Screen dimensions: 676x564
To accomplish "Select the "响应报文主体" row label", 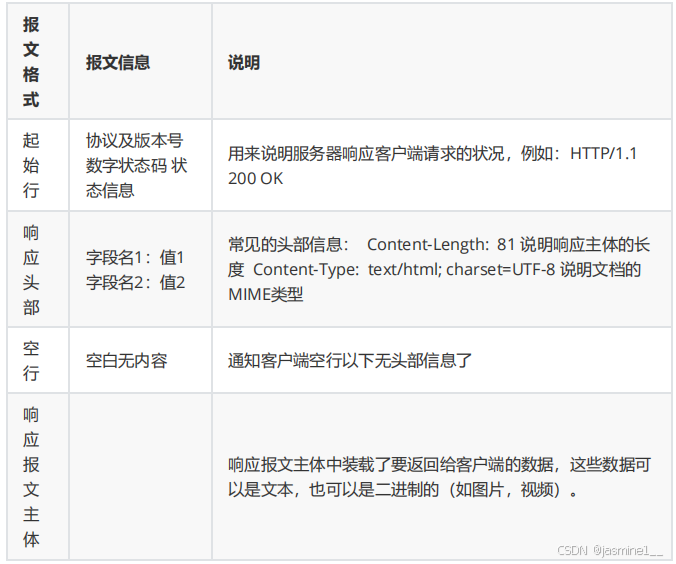I will [x=31, y=477].
